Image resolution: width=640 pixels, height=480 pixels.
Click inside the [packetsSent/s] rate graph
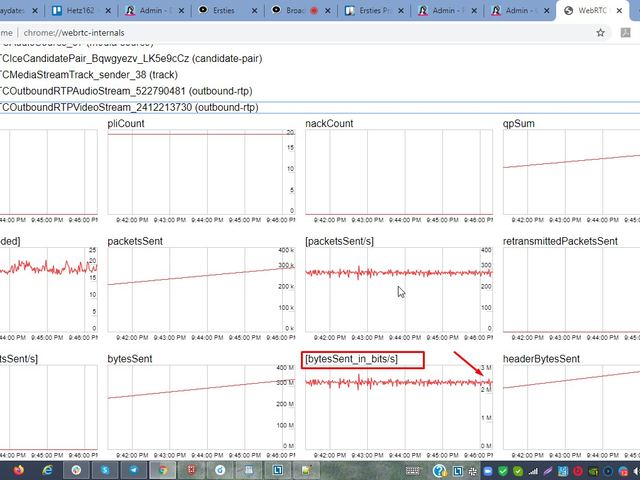(x=399, y=290)
